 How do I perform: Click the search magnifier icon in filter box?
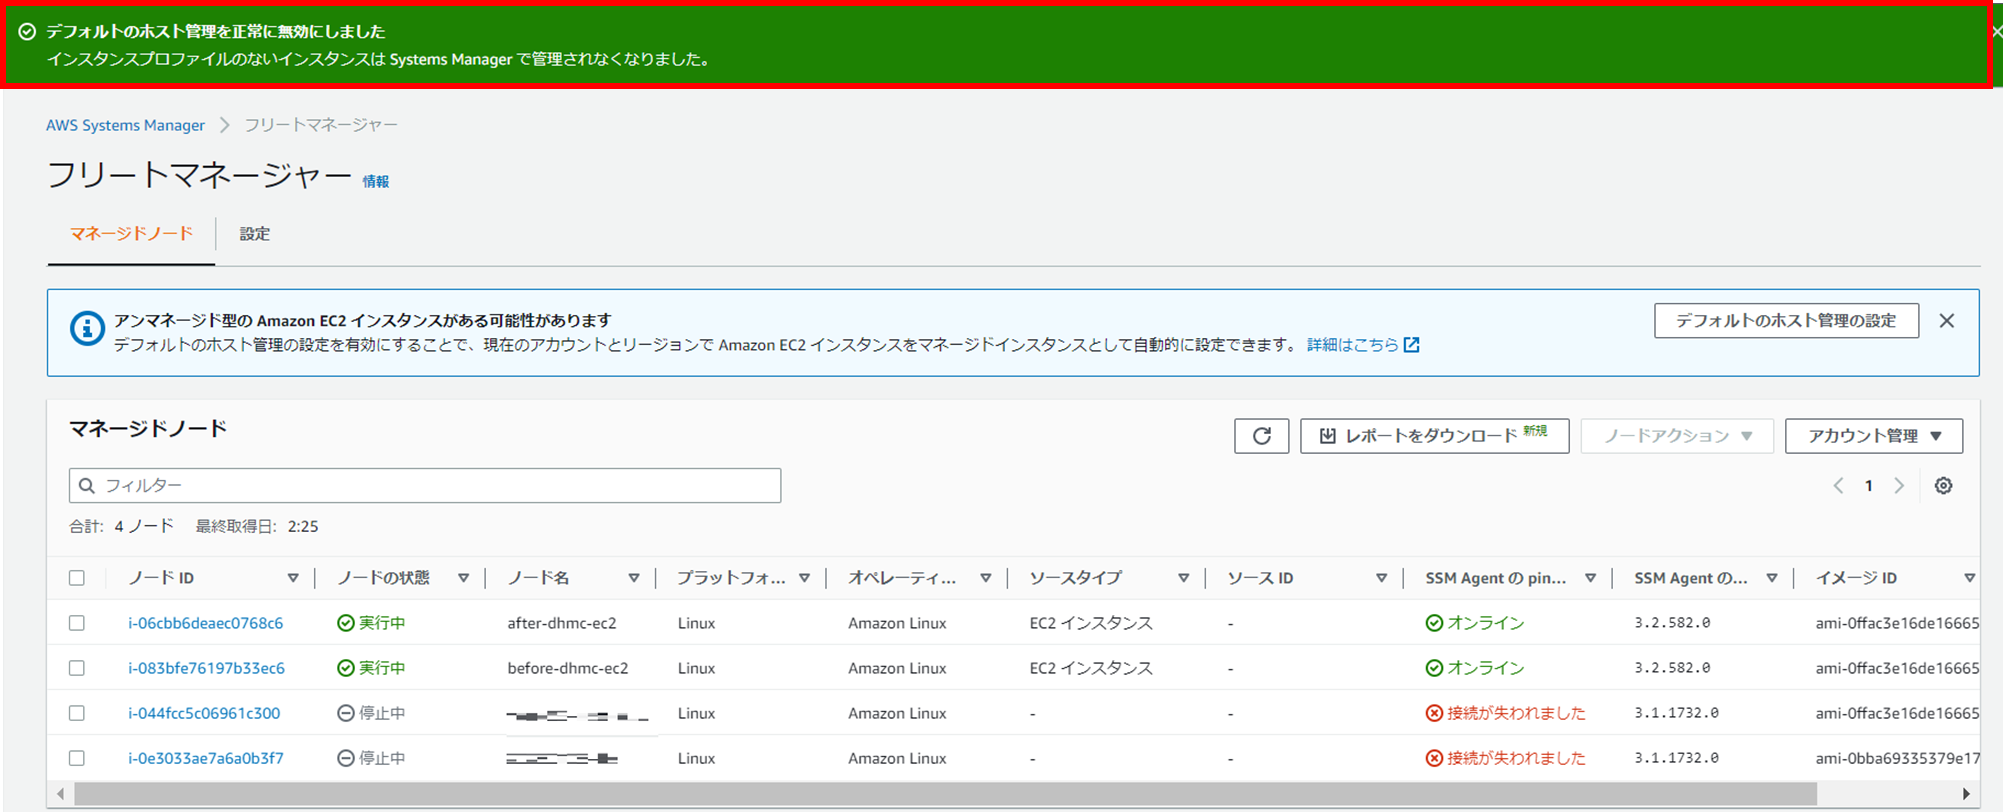[87, 486]
